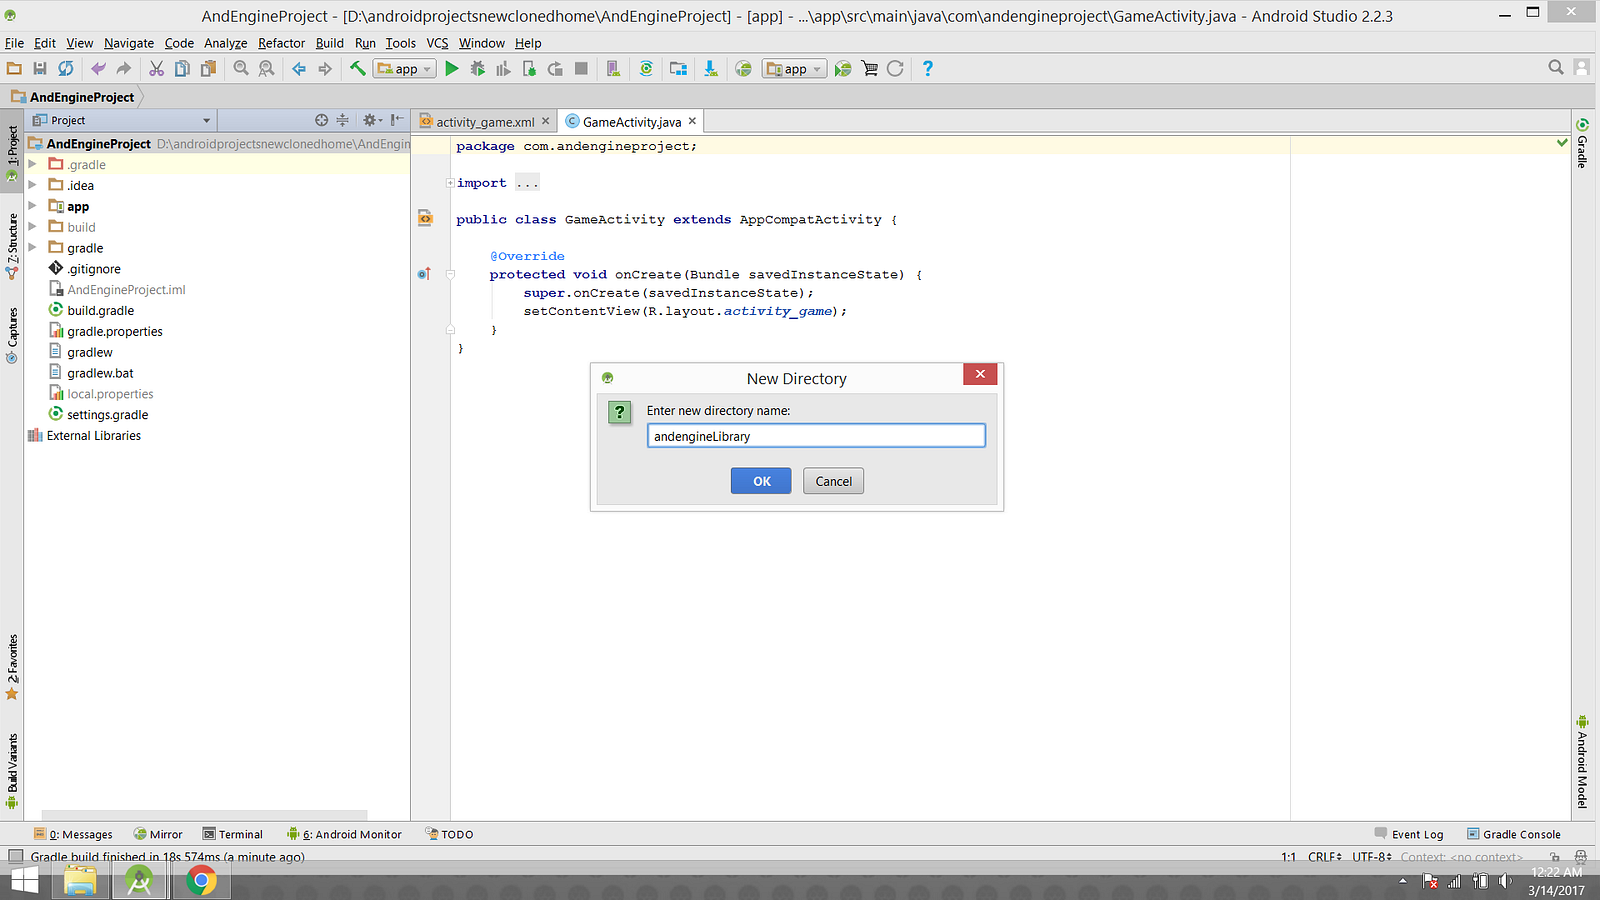Click Cancel in New Directory dialog
The height and width of the screenshot is (900, 1600).
tap(834, 481)
